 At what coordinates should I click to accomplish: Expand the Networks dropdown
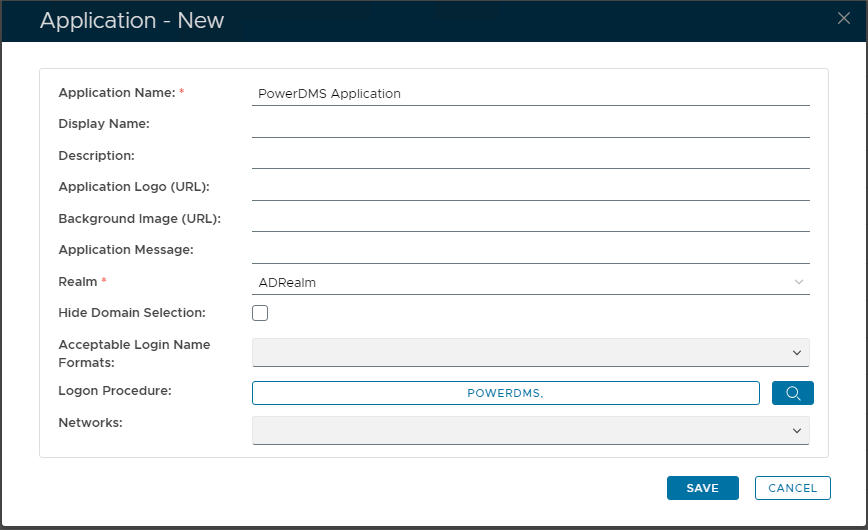(x=530, y=430)
